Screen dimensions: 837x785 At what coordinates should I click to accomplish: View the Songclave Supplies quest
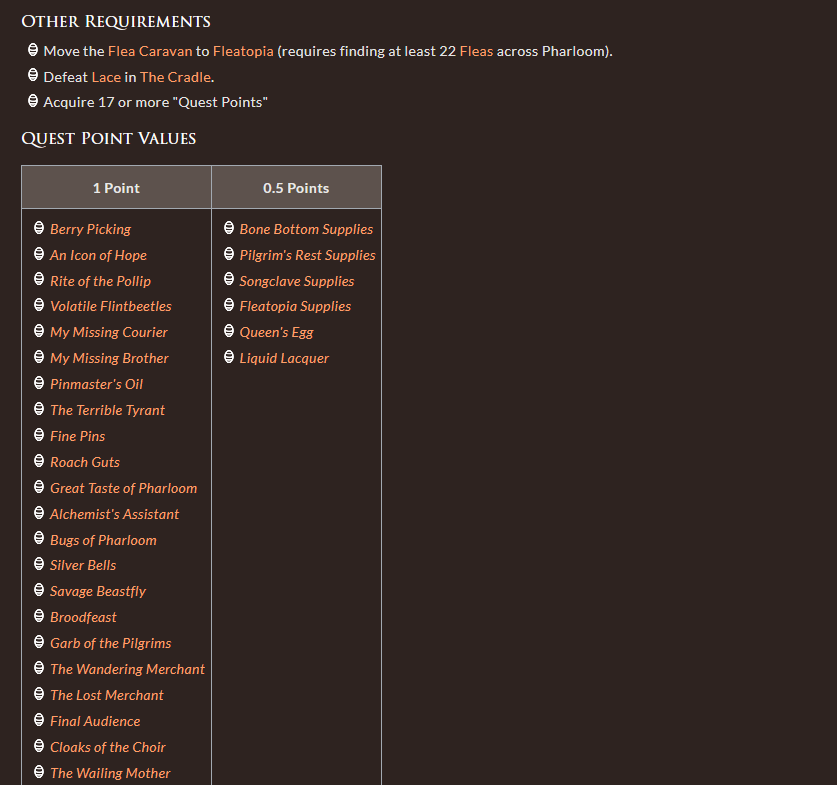pyautogui.click(x=297, y=281)
